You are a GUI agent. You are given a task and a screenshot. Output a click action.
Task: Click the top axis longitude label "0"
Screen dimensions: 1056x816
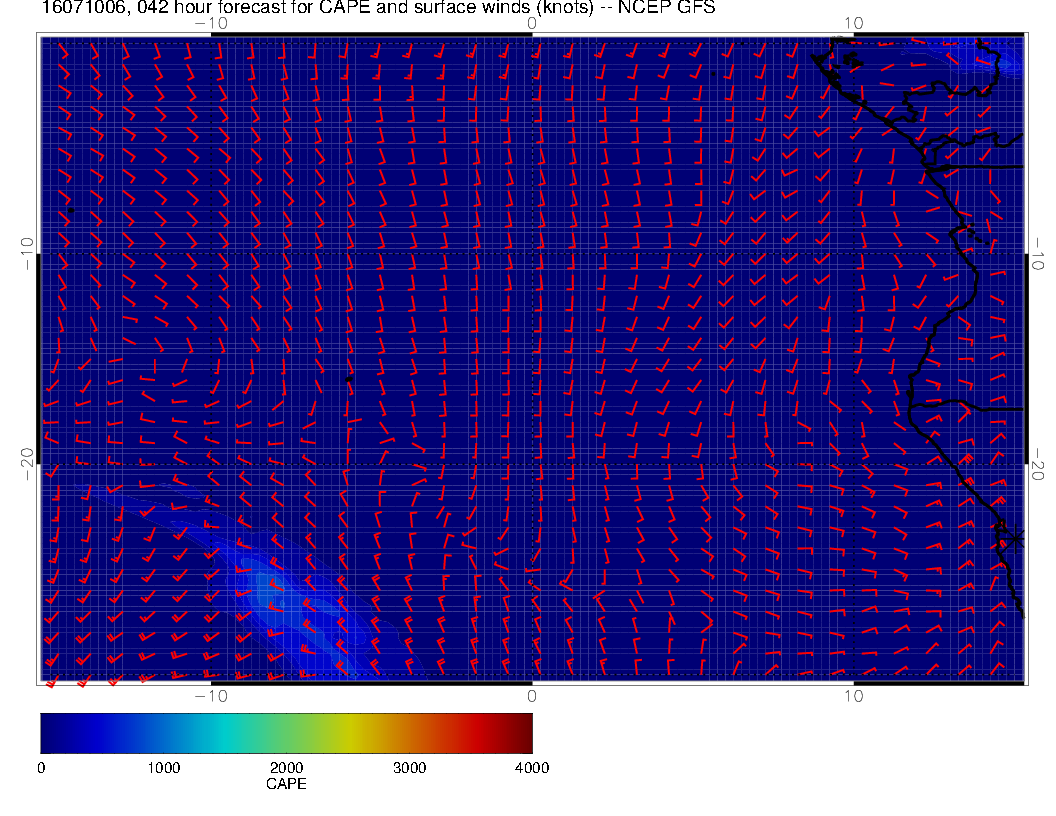(532, 24)
